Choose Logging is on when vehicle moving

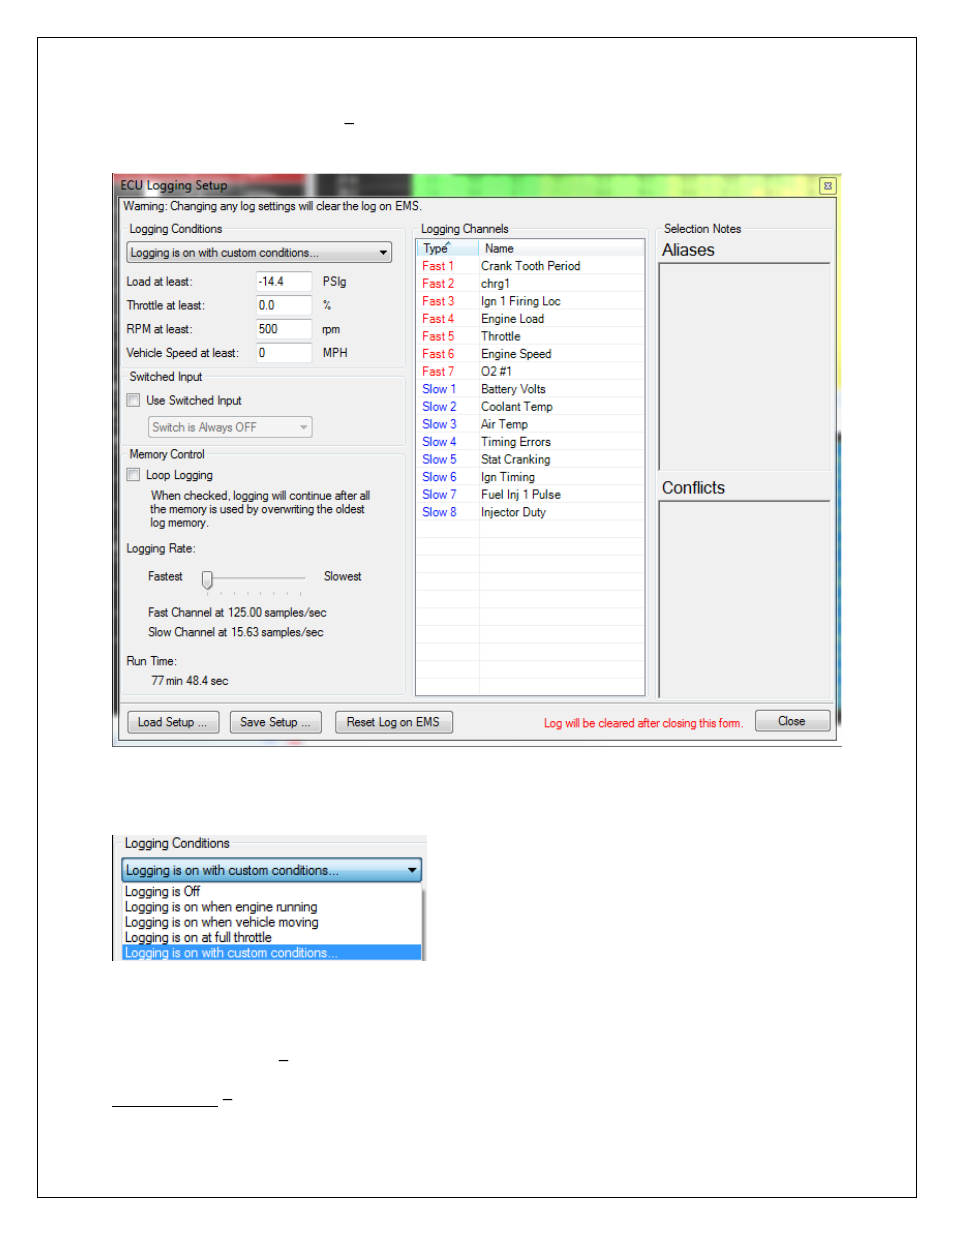click(x=221, y=922)
